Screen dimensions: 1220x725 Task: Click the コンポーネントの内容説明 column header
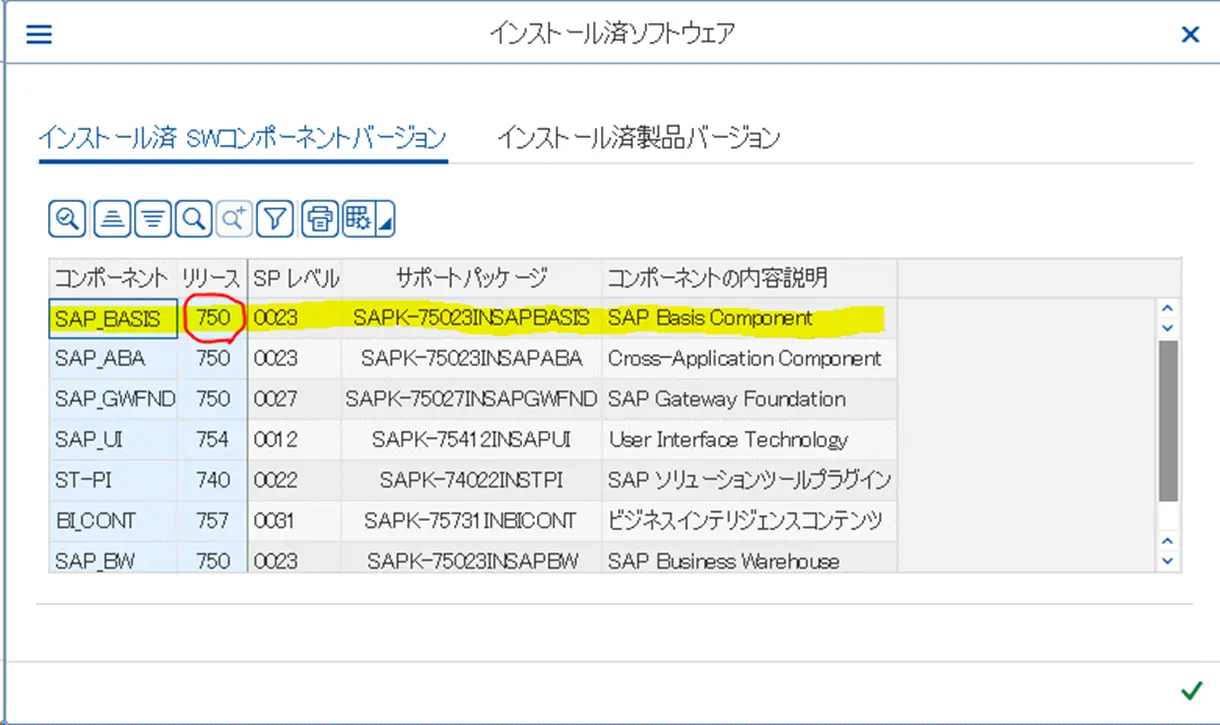click(x=749, y=277)
